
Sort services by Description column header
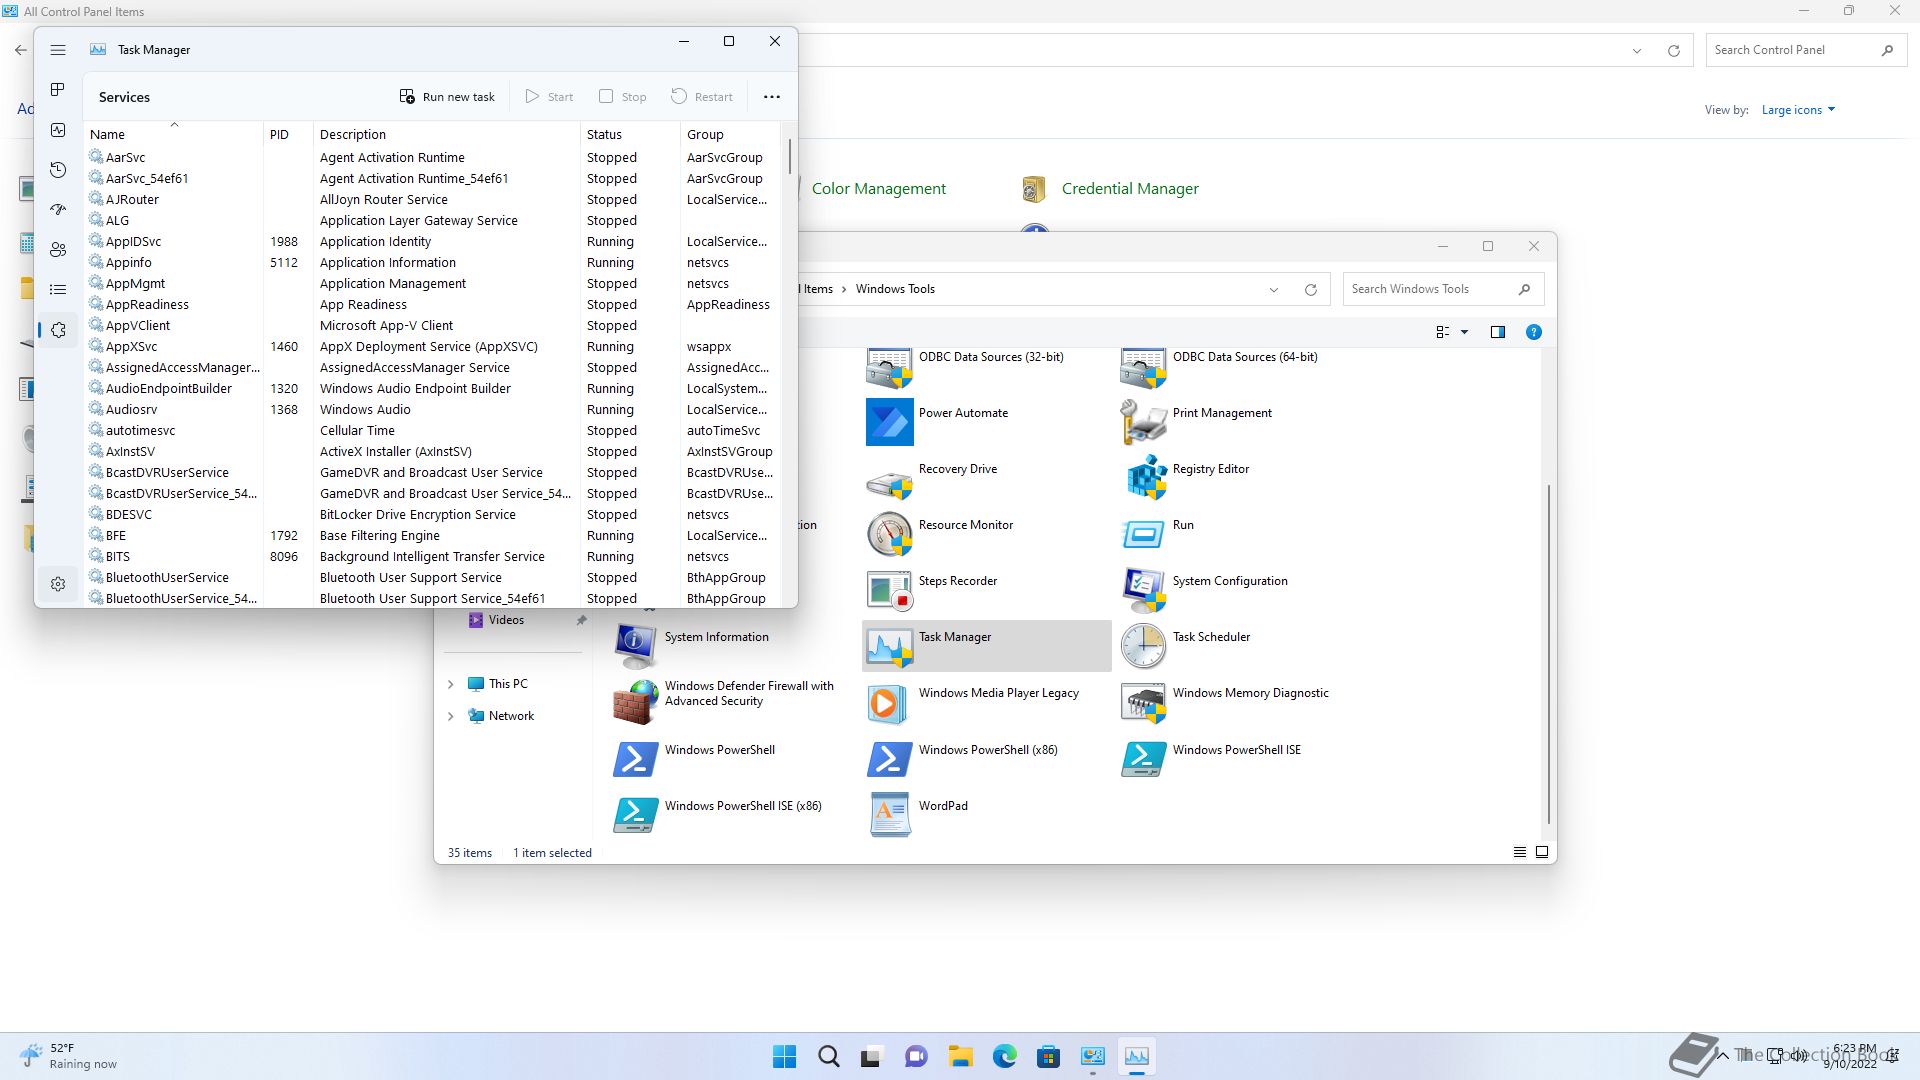pyautogui.click(x=447, y=134)
